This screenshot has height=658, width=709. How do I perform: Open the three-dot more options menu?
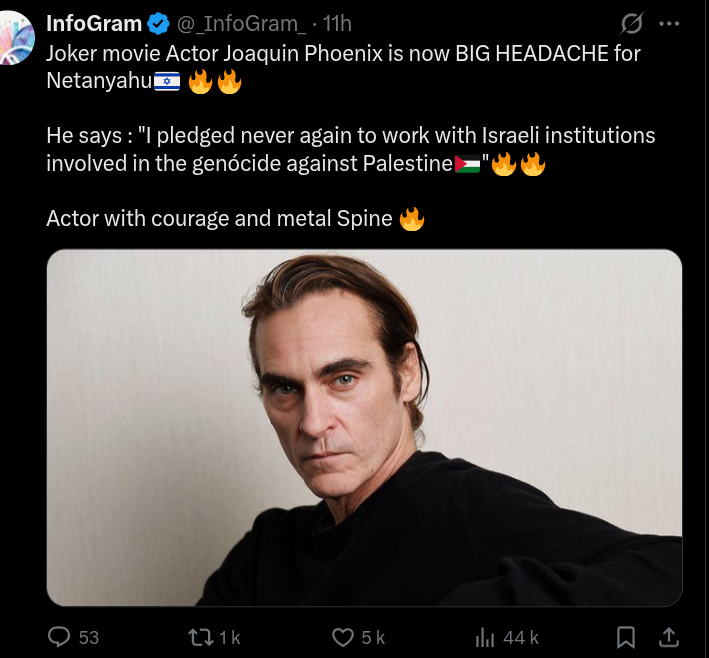pos(669,24)
